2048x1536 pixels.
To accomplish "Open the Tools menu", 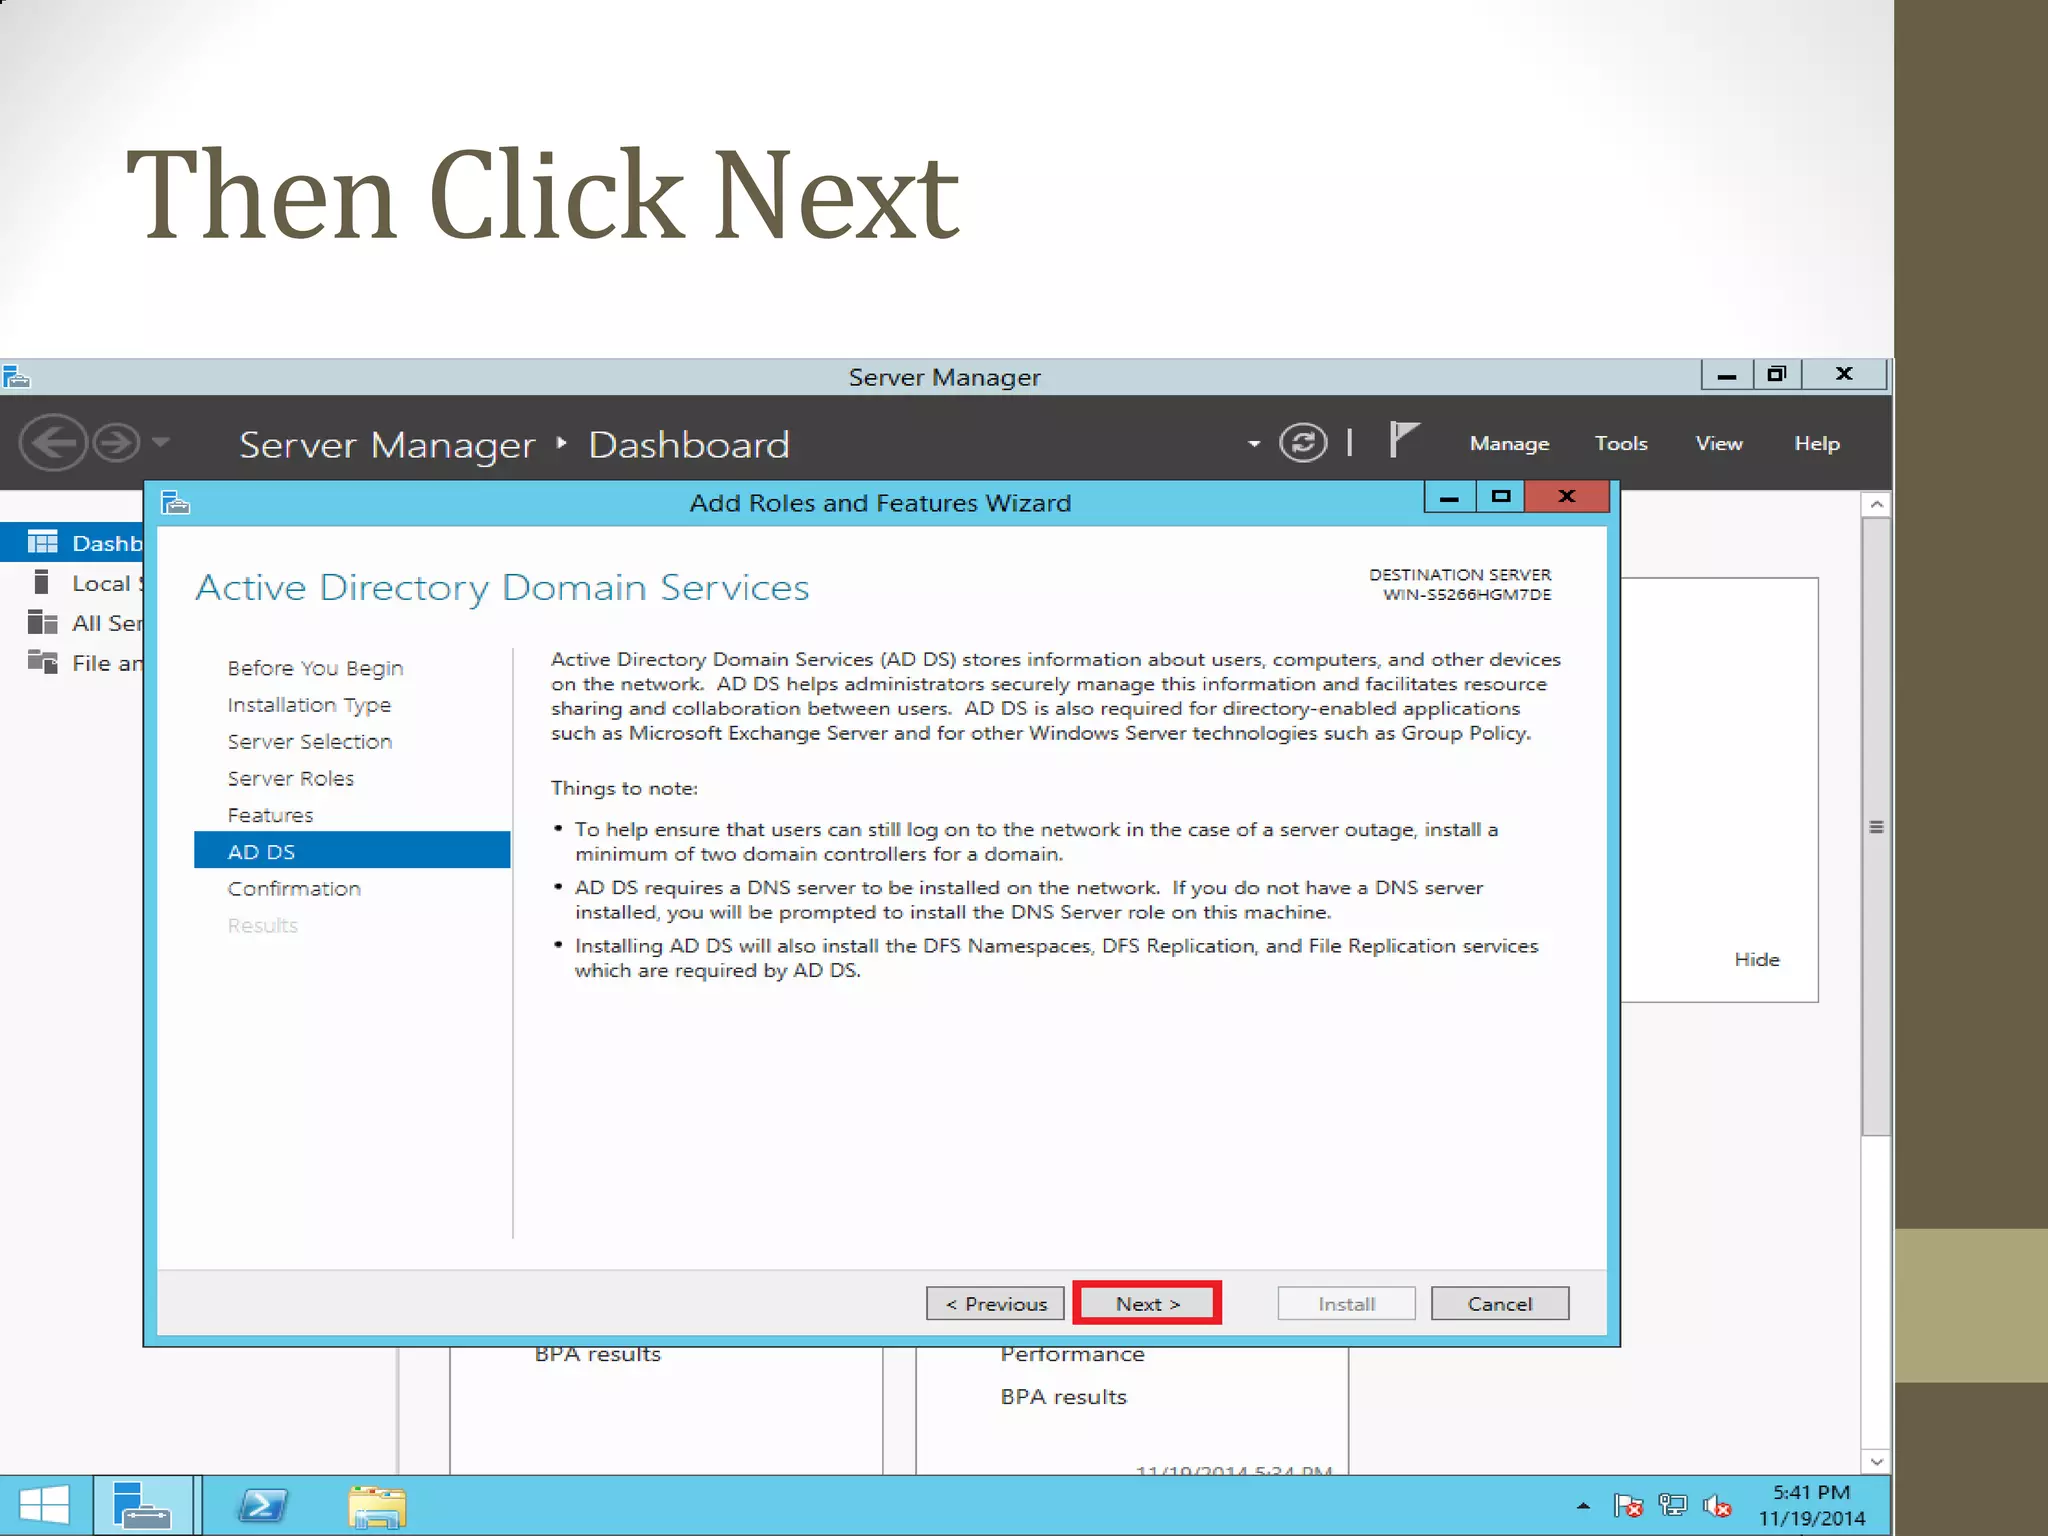I will click(x=1620, y=443).
